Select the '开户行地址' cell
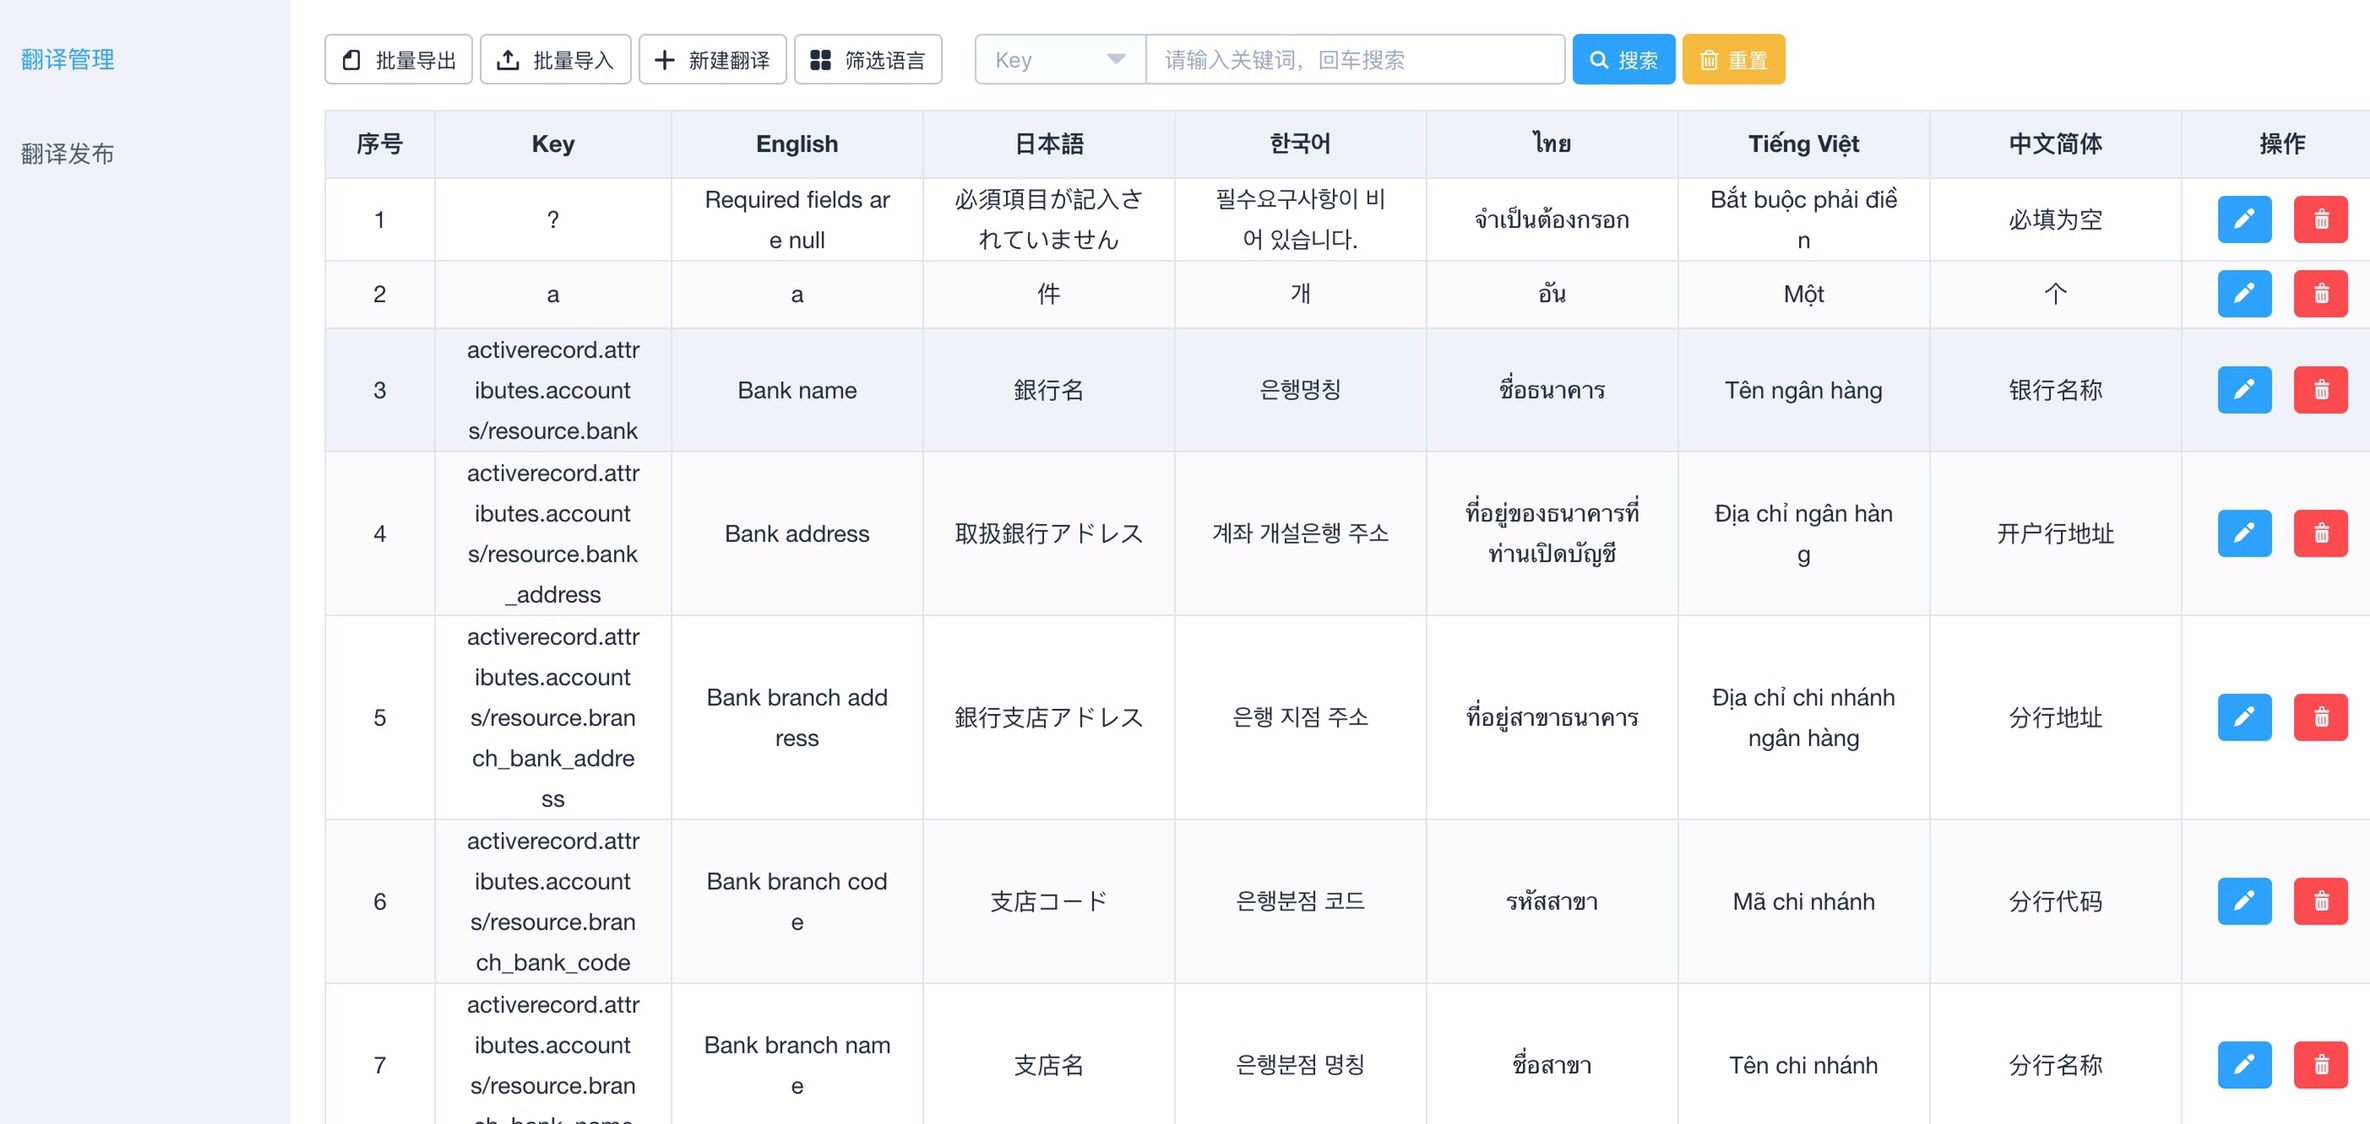 pyautogui.click(x=2055, y=533)
